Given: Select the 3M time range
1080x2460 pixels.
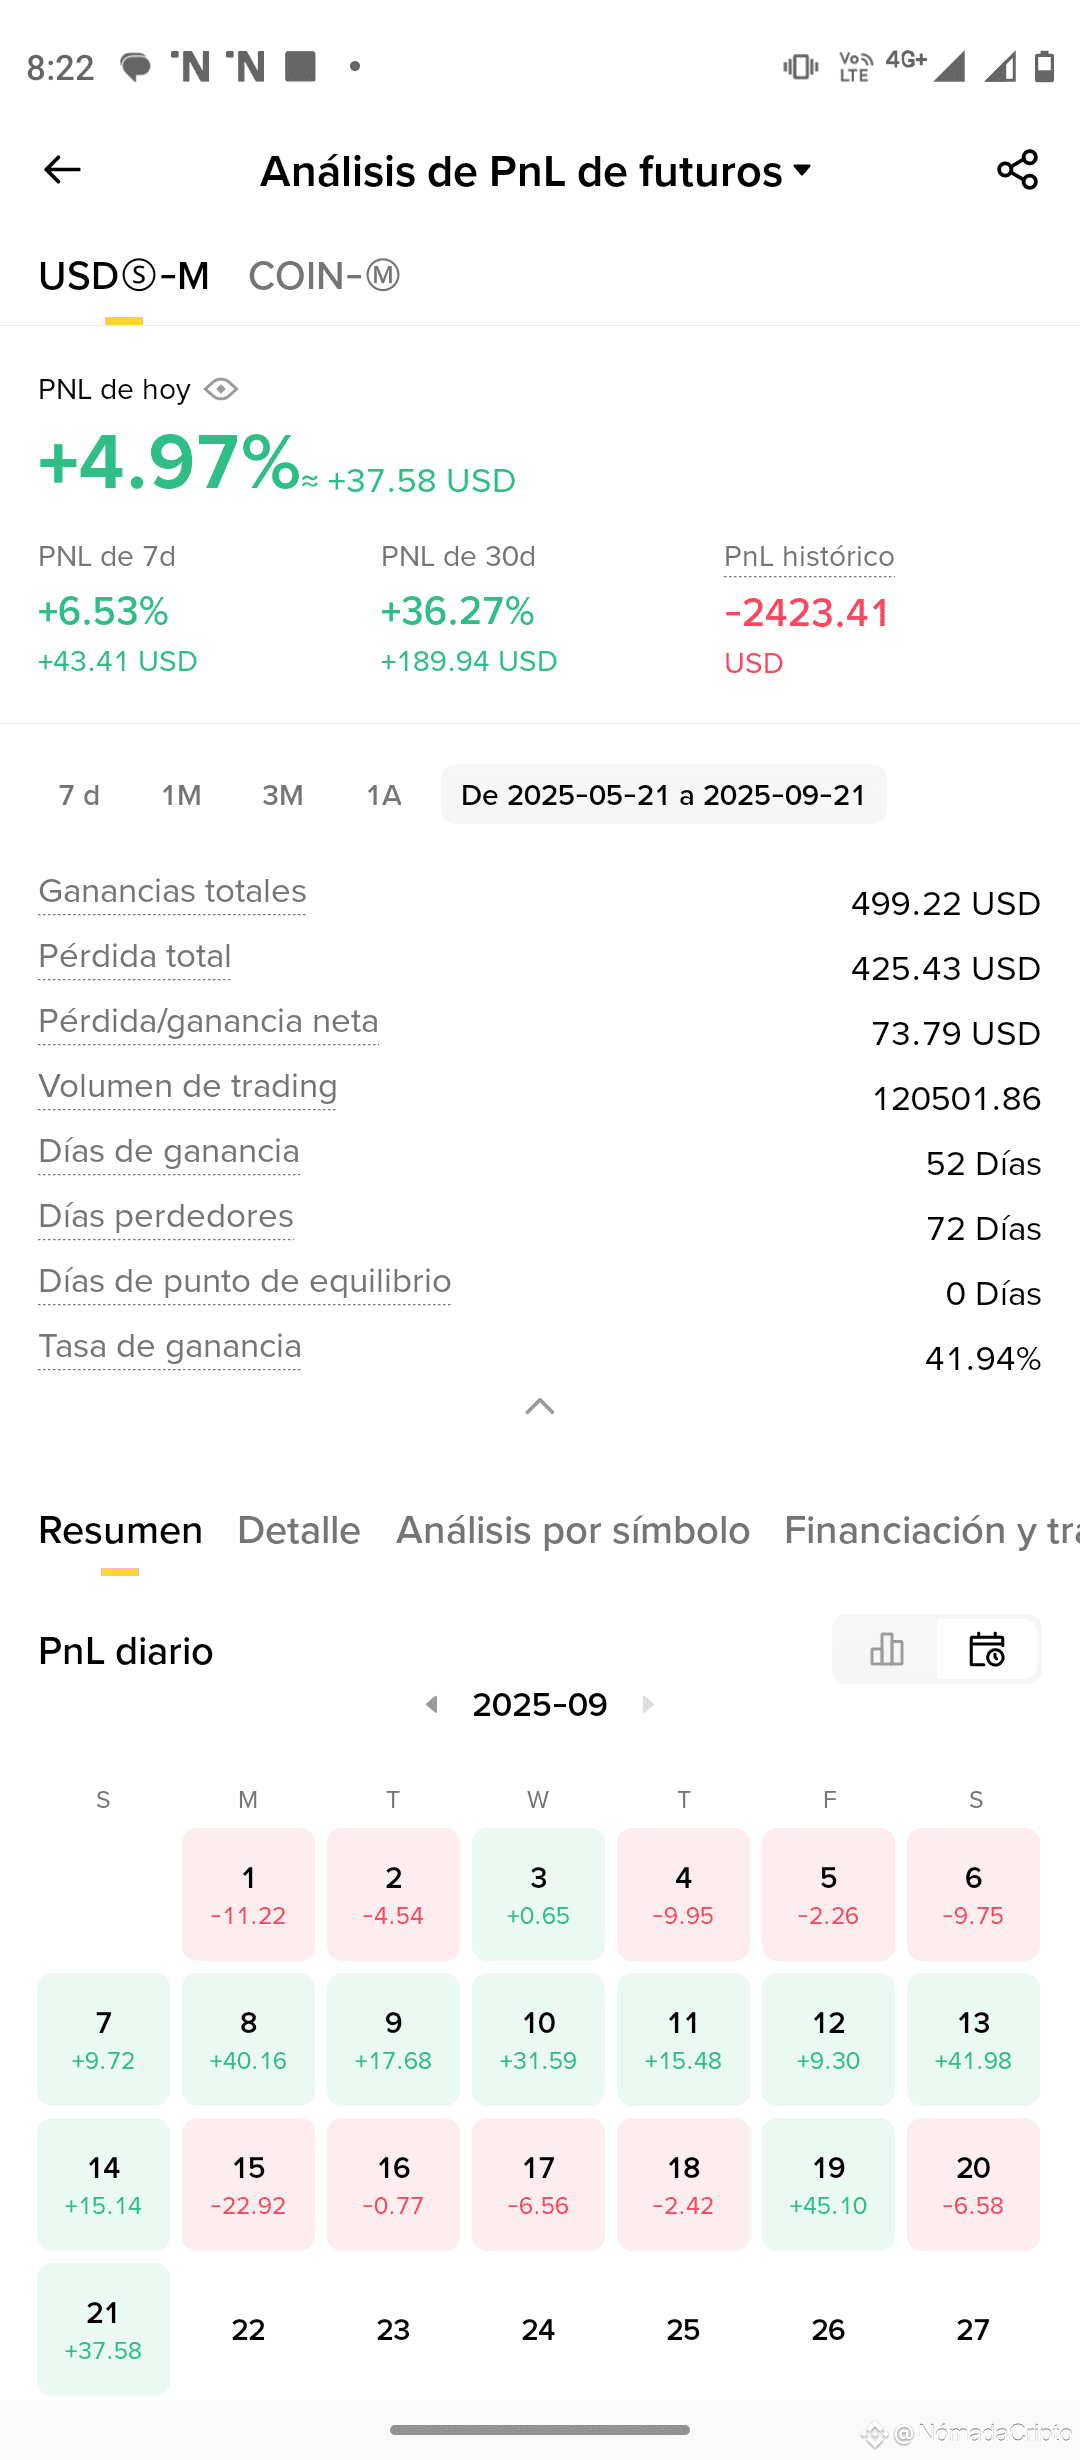Looking at the screenshot, I should click(x=282, y=795).
